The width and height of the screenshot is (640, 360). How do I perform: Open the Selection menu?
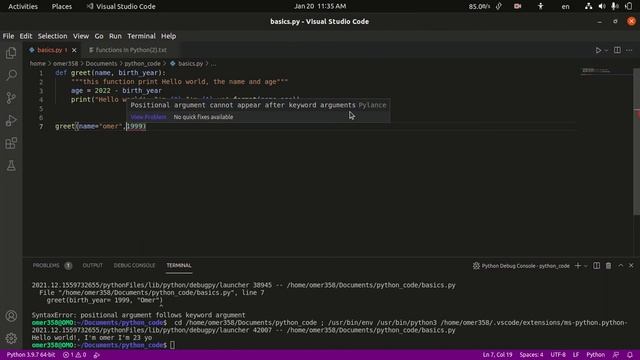pyautogui.click(x=52, y=36)
